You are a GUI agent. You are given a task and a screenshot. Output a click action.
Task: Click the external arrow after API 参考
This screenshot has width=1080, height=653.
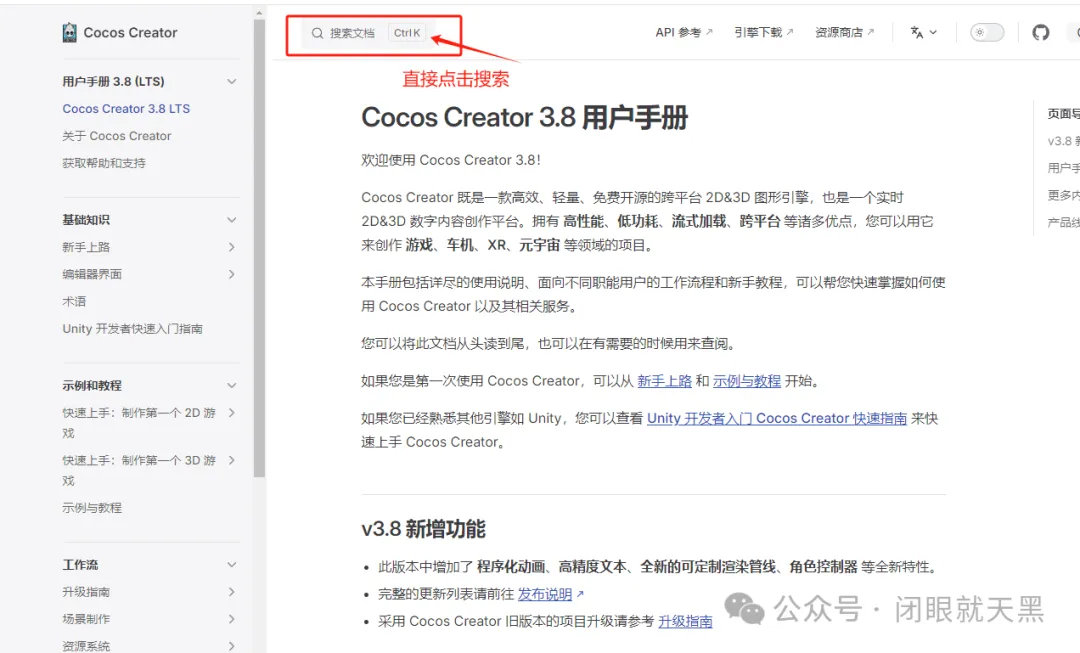click(709, 32)
